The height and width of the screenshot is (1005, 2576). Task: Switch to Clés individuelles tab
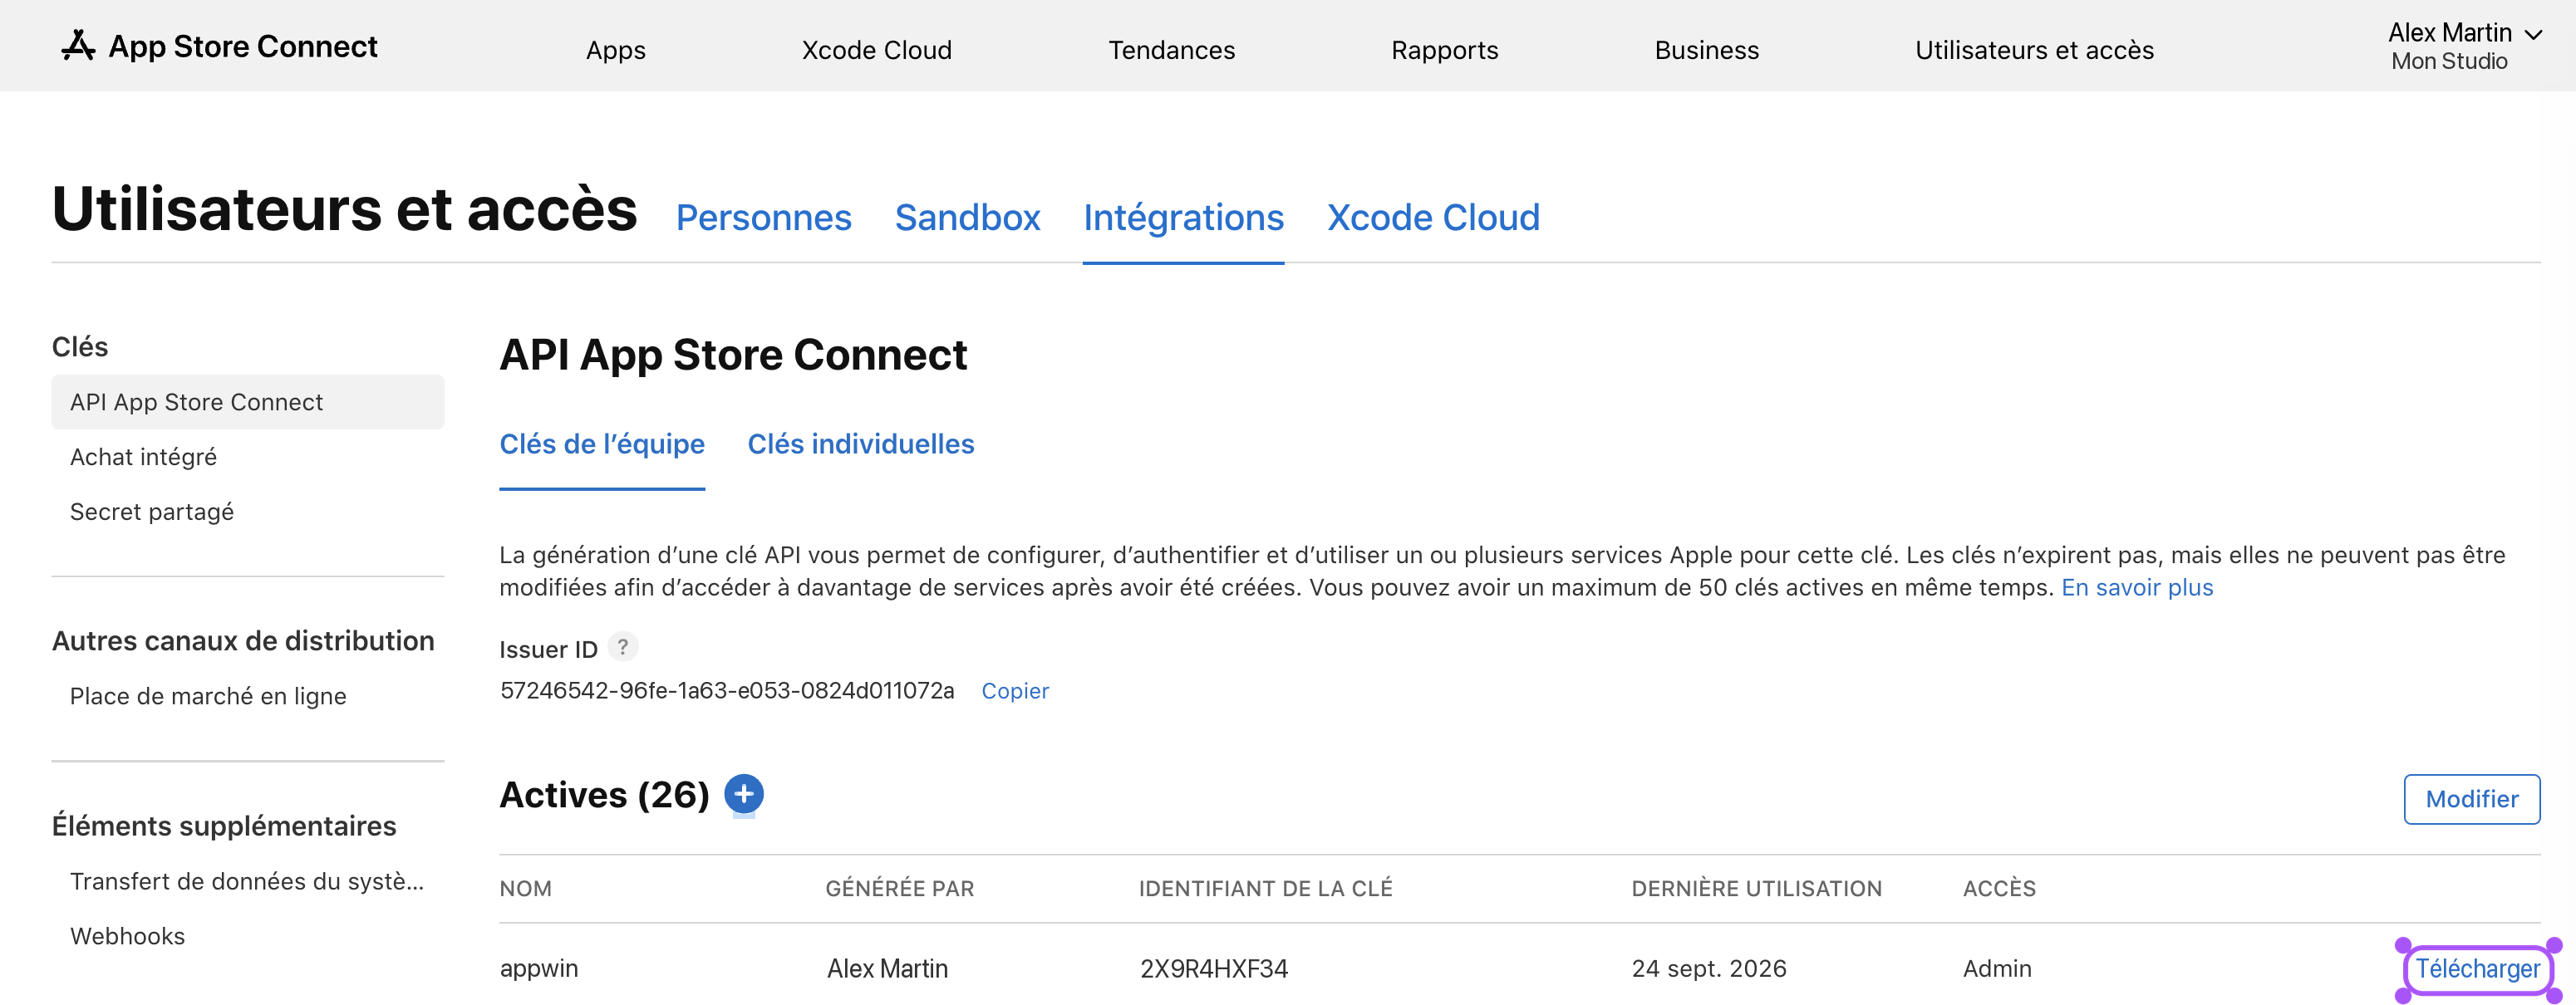click(x=860, y=444)
